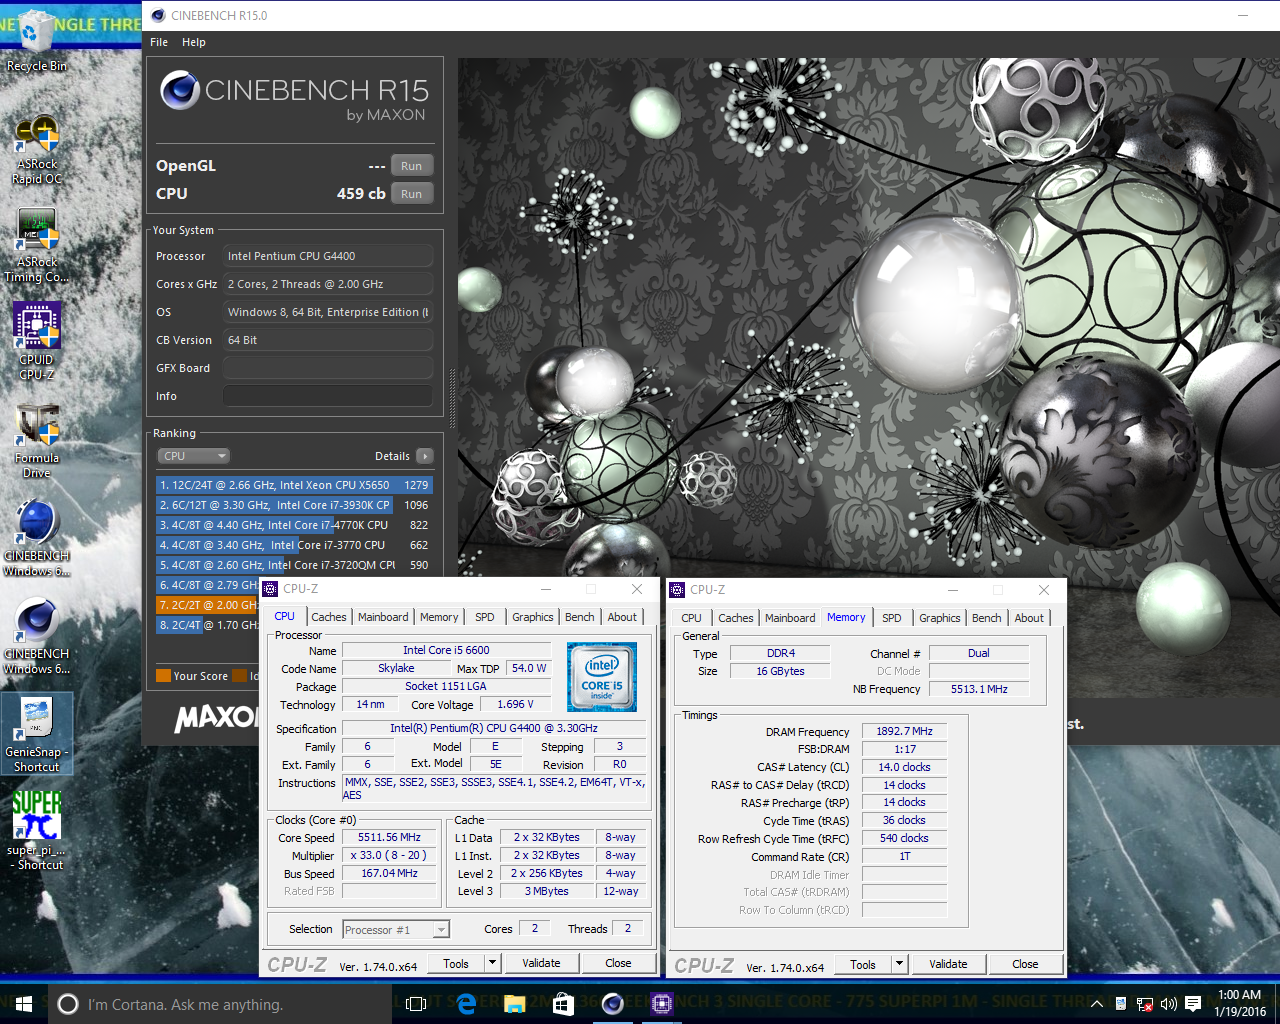Screen dimensions: 1280x1024
Task: Open the clock and date flyout
Action: pyautogui.click(x=1240, y=1003)
